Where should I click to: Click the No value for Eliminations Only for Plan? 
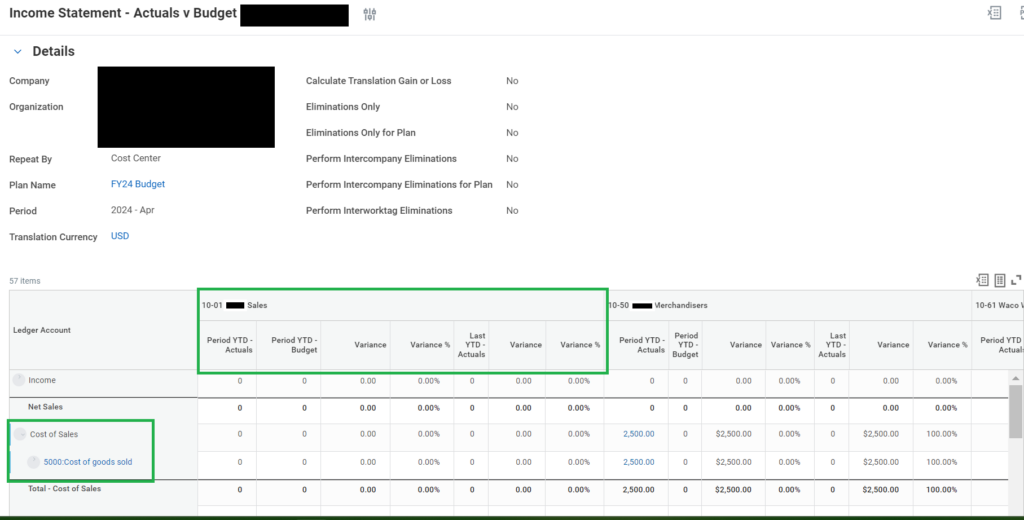(x=512, y=133)
